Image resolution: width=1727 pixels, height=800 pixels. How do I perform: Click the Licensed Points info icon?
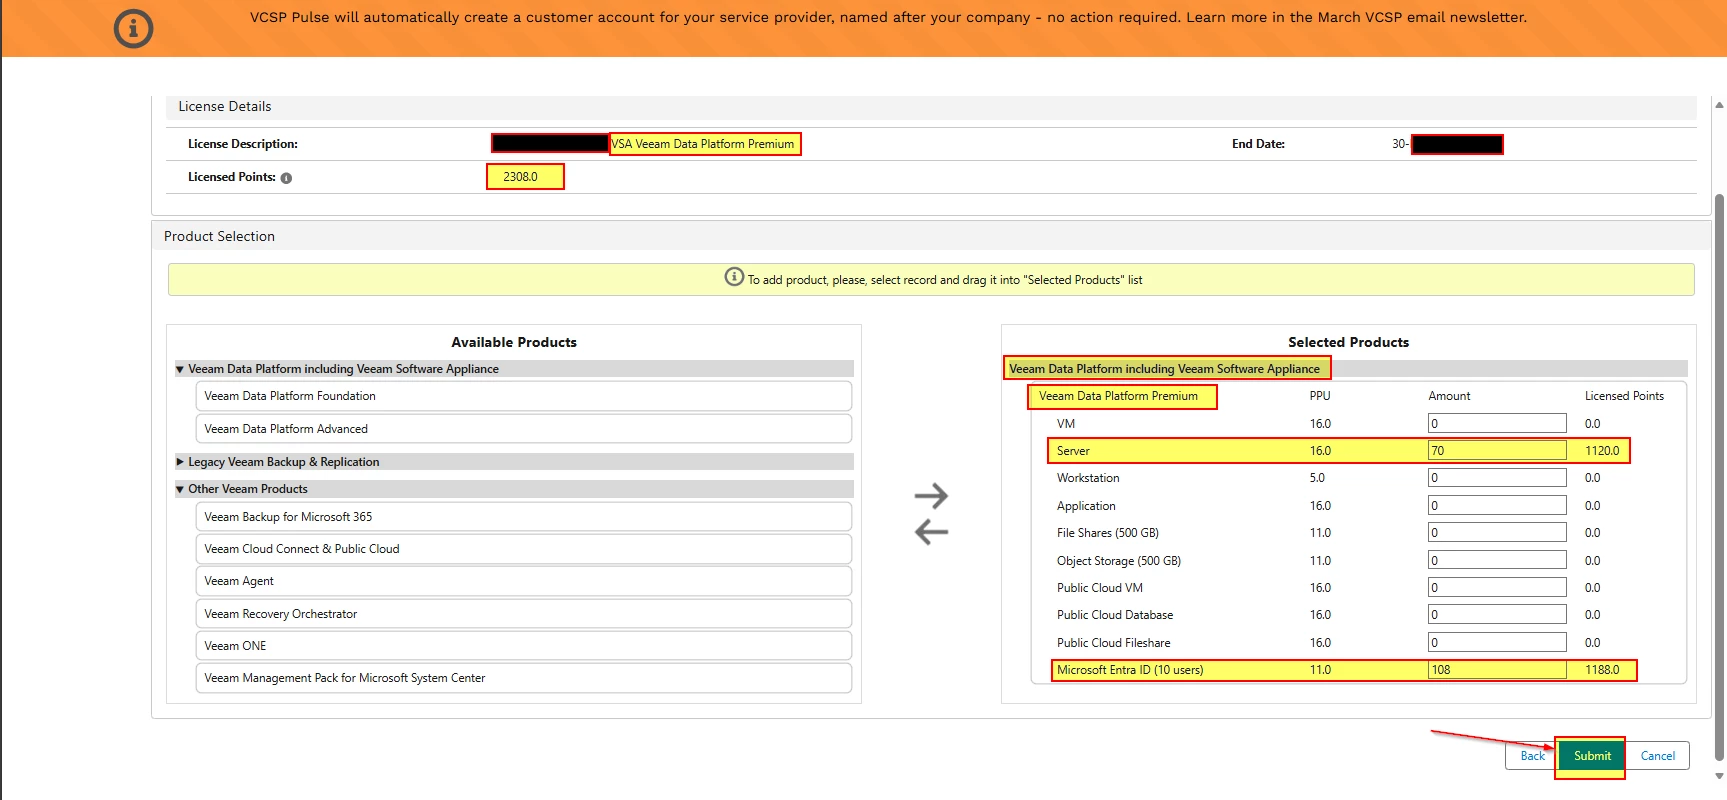pos(286,178)
